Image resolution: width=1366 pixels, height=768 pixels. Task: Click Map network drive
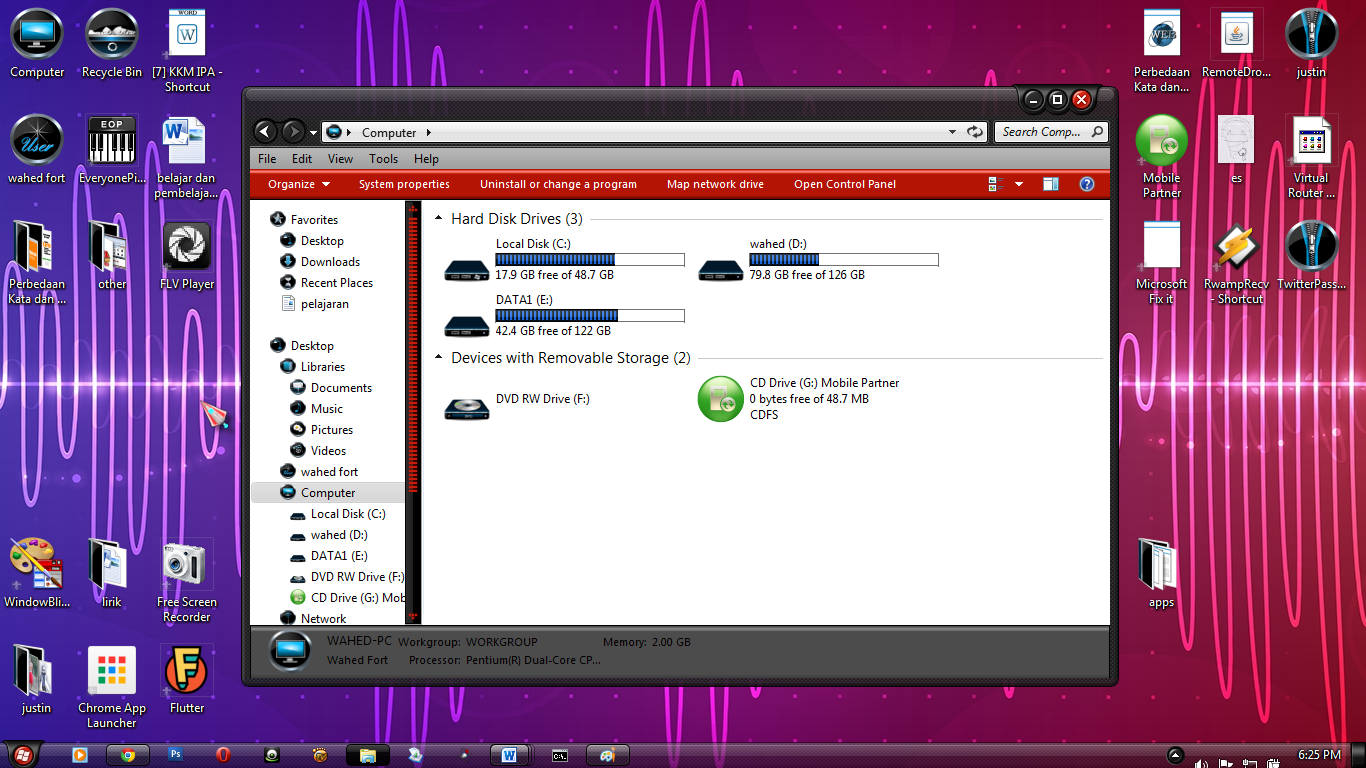[x=715, y=184]
